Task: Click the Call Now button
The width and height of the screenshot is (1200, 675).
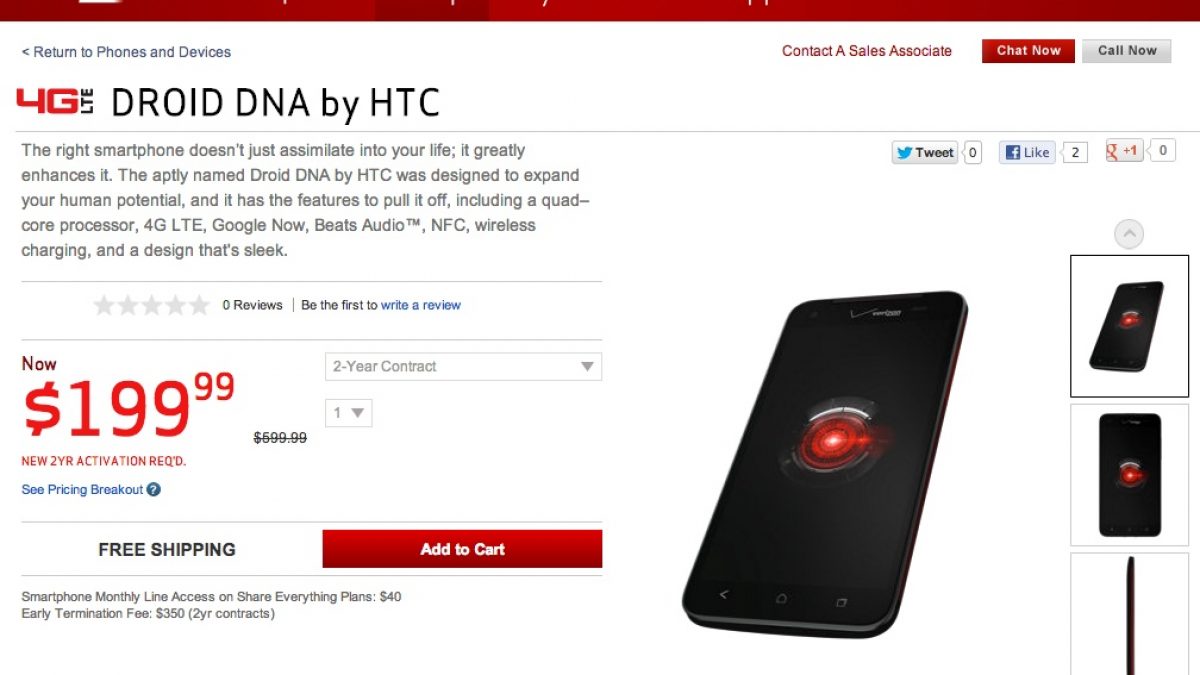Action: pyautogui.click(x=1127, y=51)
